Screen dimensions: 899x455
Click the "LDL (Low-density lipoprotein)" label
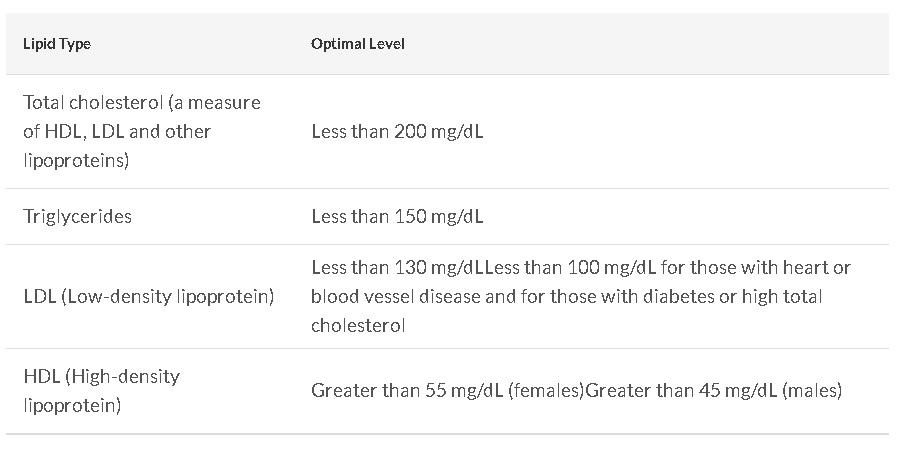pos(149,297)
